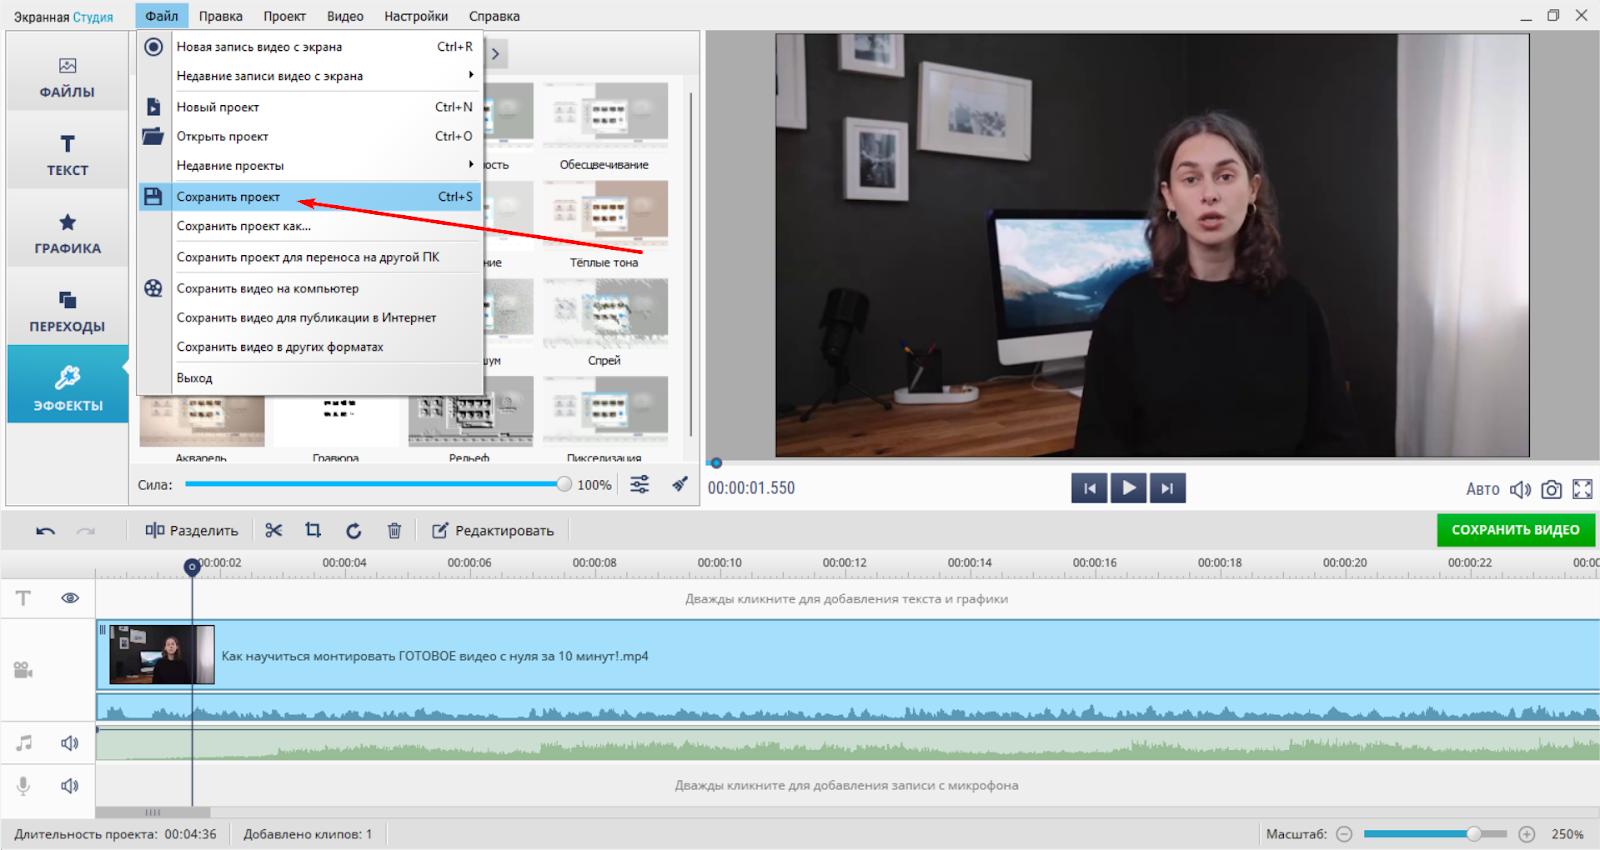Take a snapshot with camera icon
Viewport: 1600px width, 850px height.
click(x=1551, y=489)
